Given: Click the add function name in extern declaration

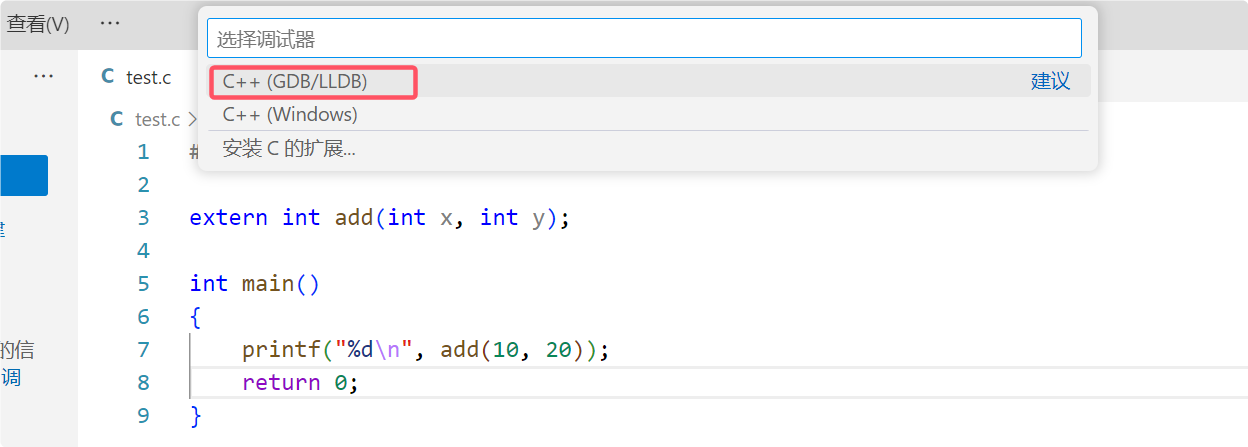Looking at the screenshot, I should pos(354,217).
